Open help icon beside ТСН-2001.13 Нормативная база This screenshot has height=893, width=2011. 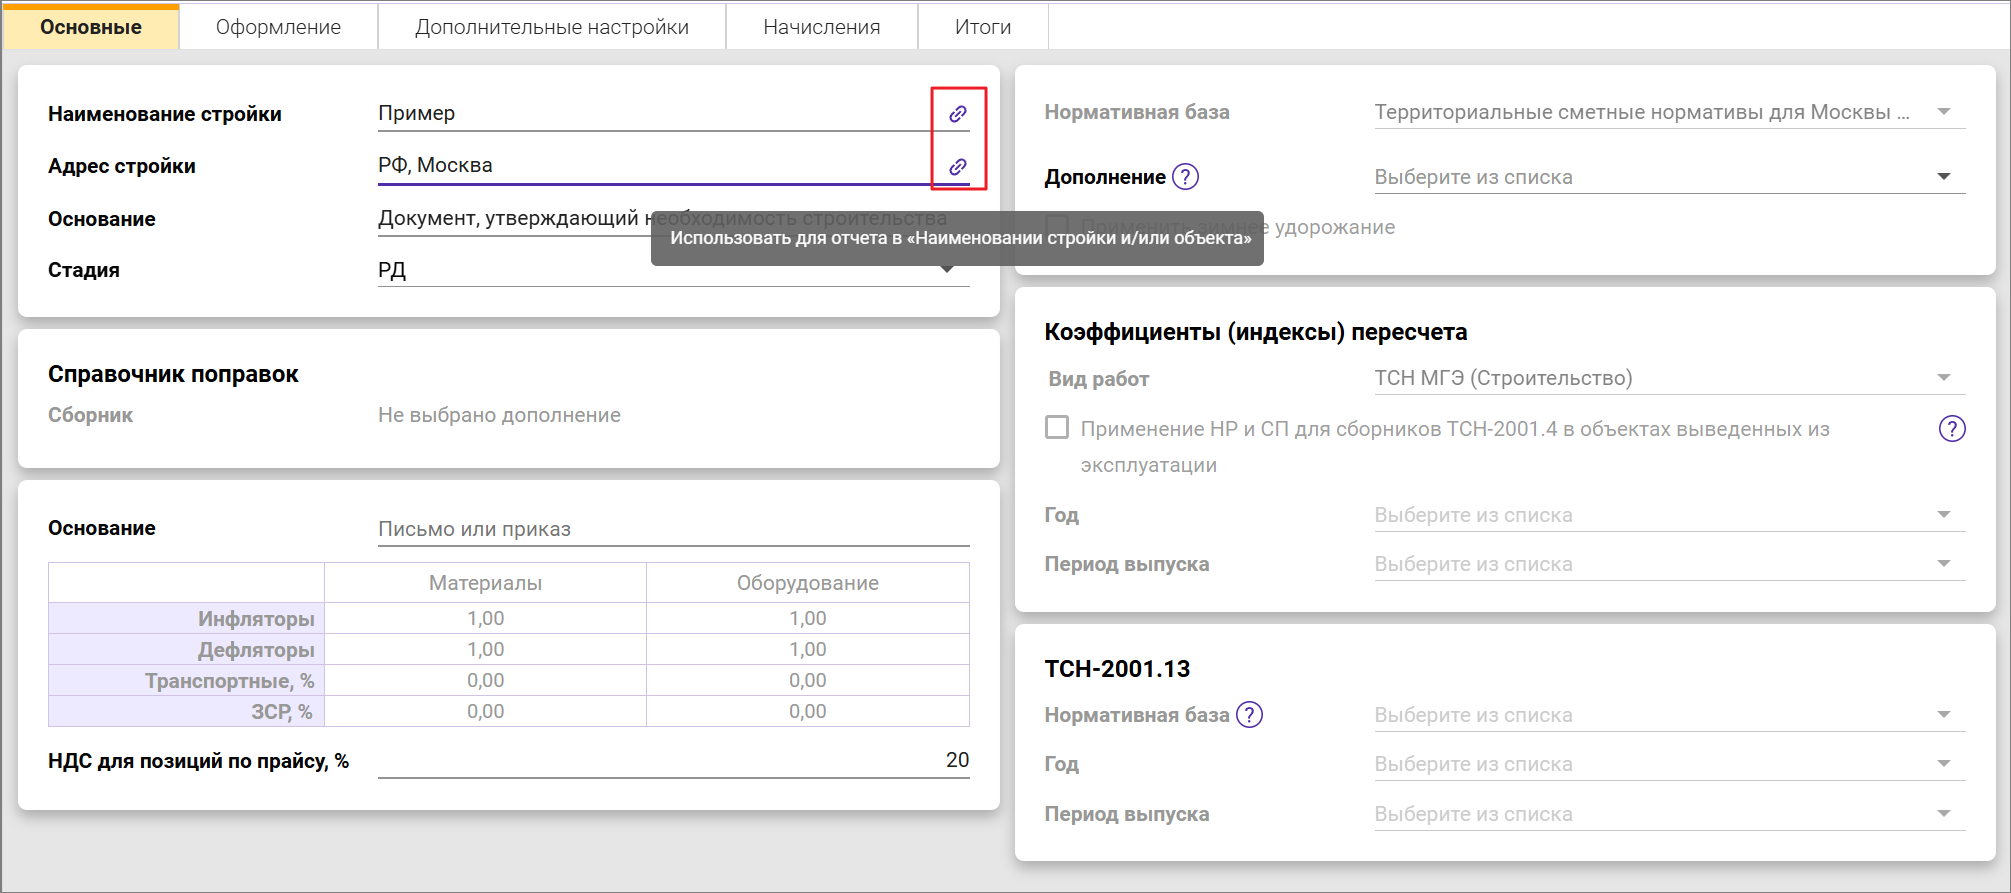(1249, 715)
